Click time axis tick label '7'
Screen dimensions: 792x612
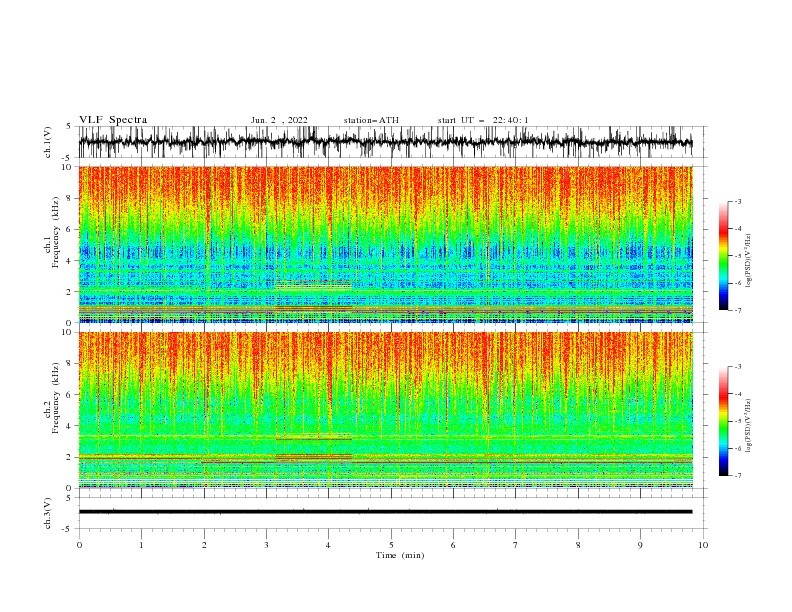516,545
